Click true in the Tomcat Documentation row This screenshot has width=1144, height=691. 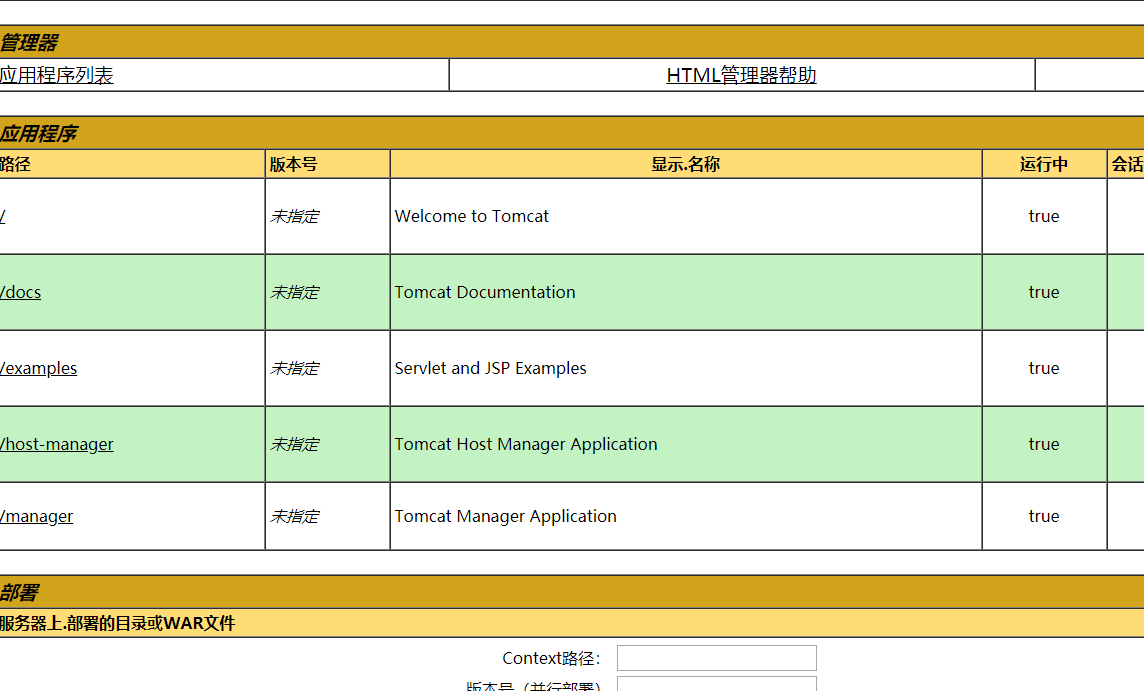pyautogui.click(x=1044, y=292)
